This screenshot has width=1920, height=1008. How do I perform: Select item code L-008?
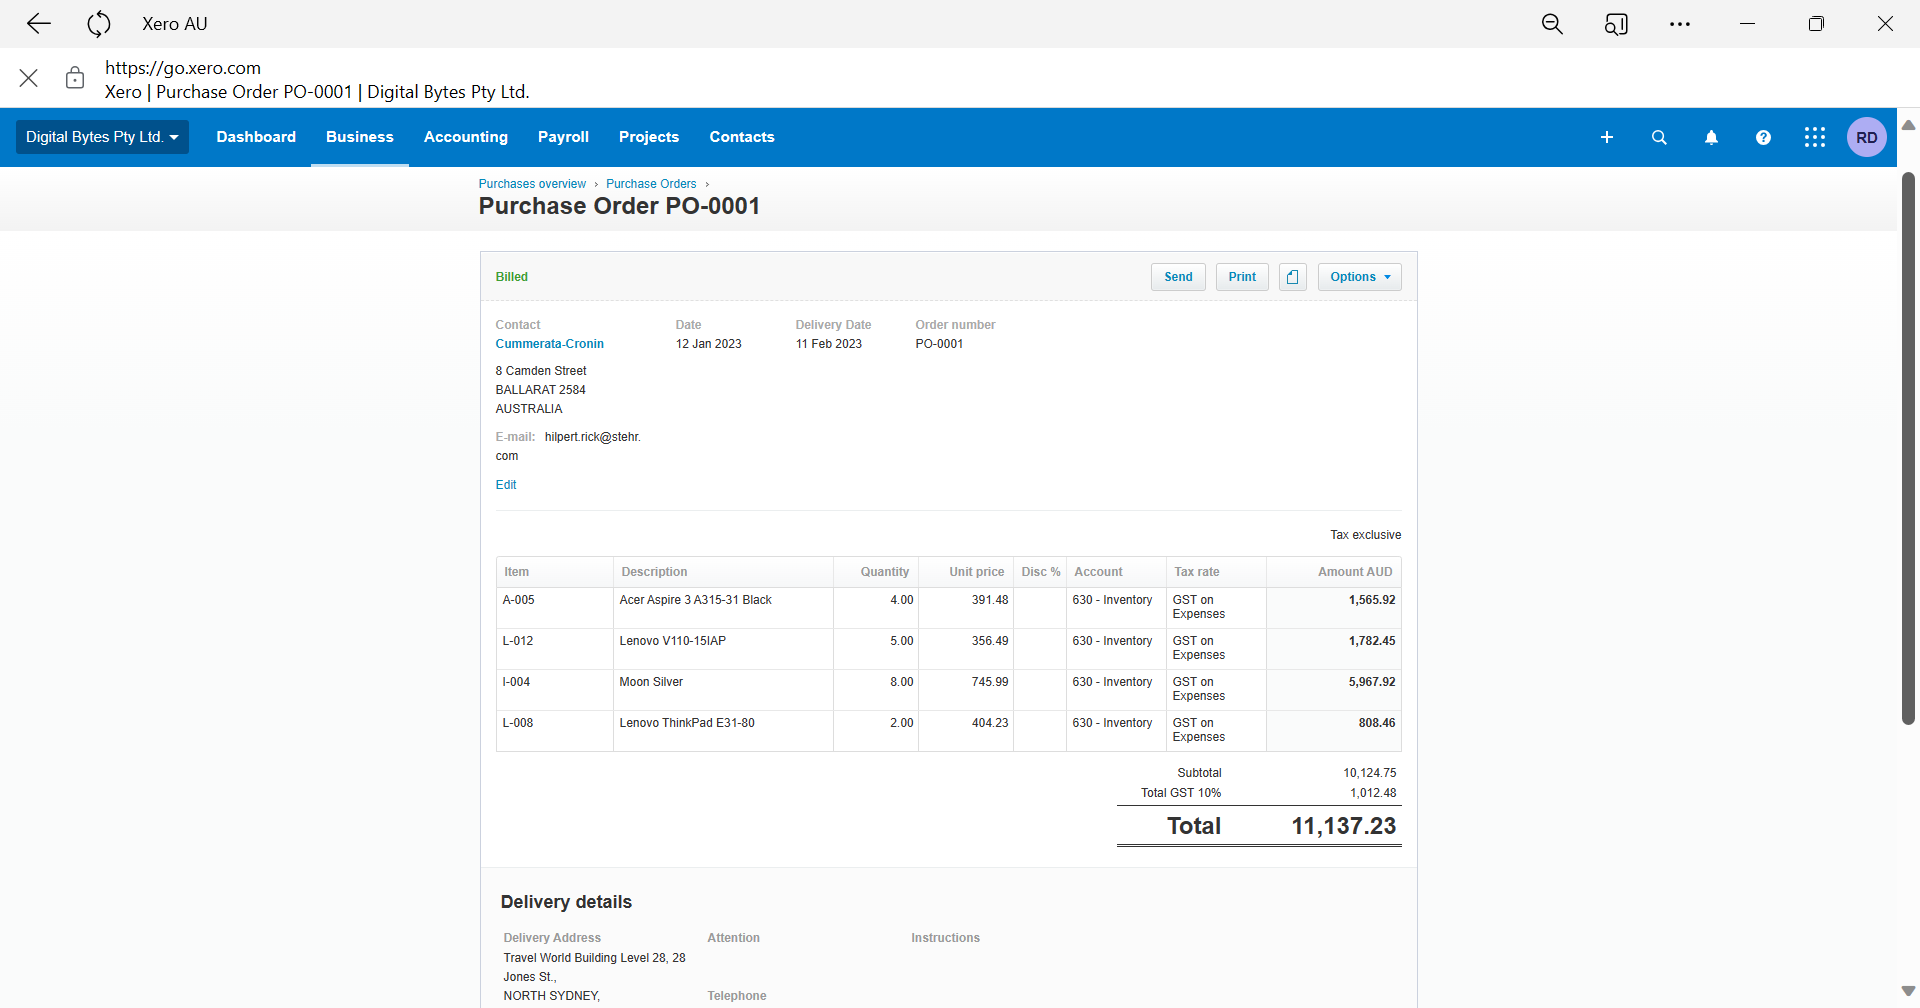point(518,723)
